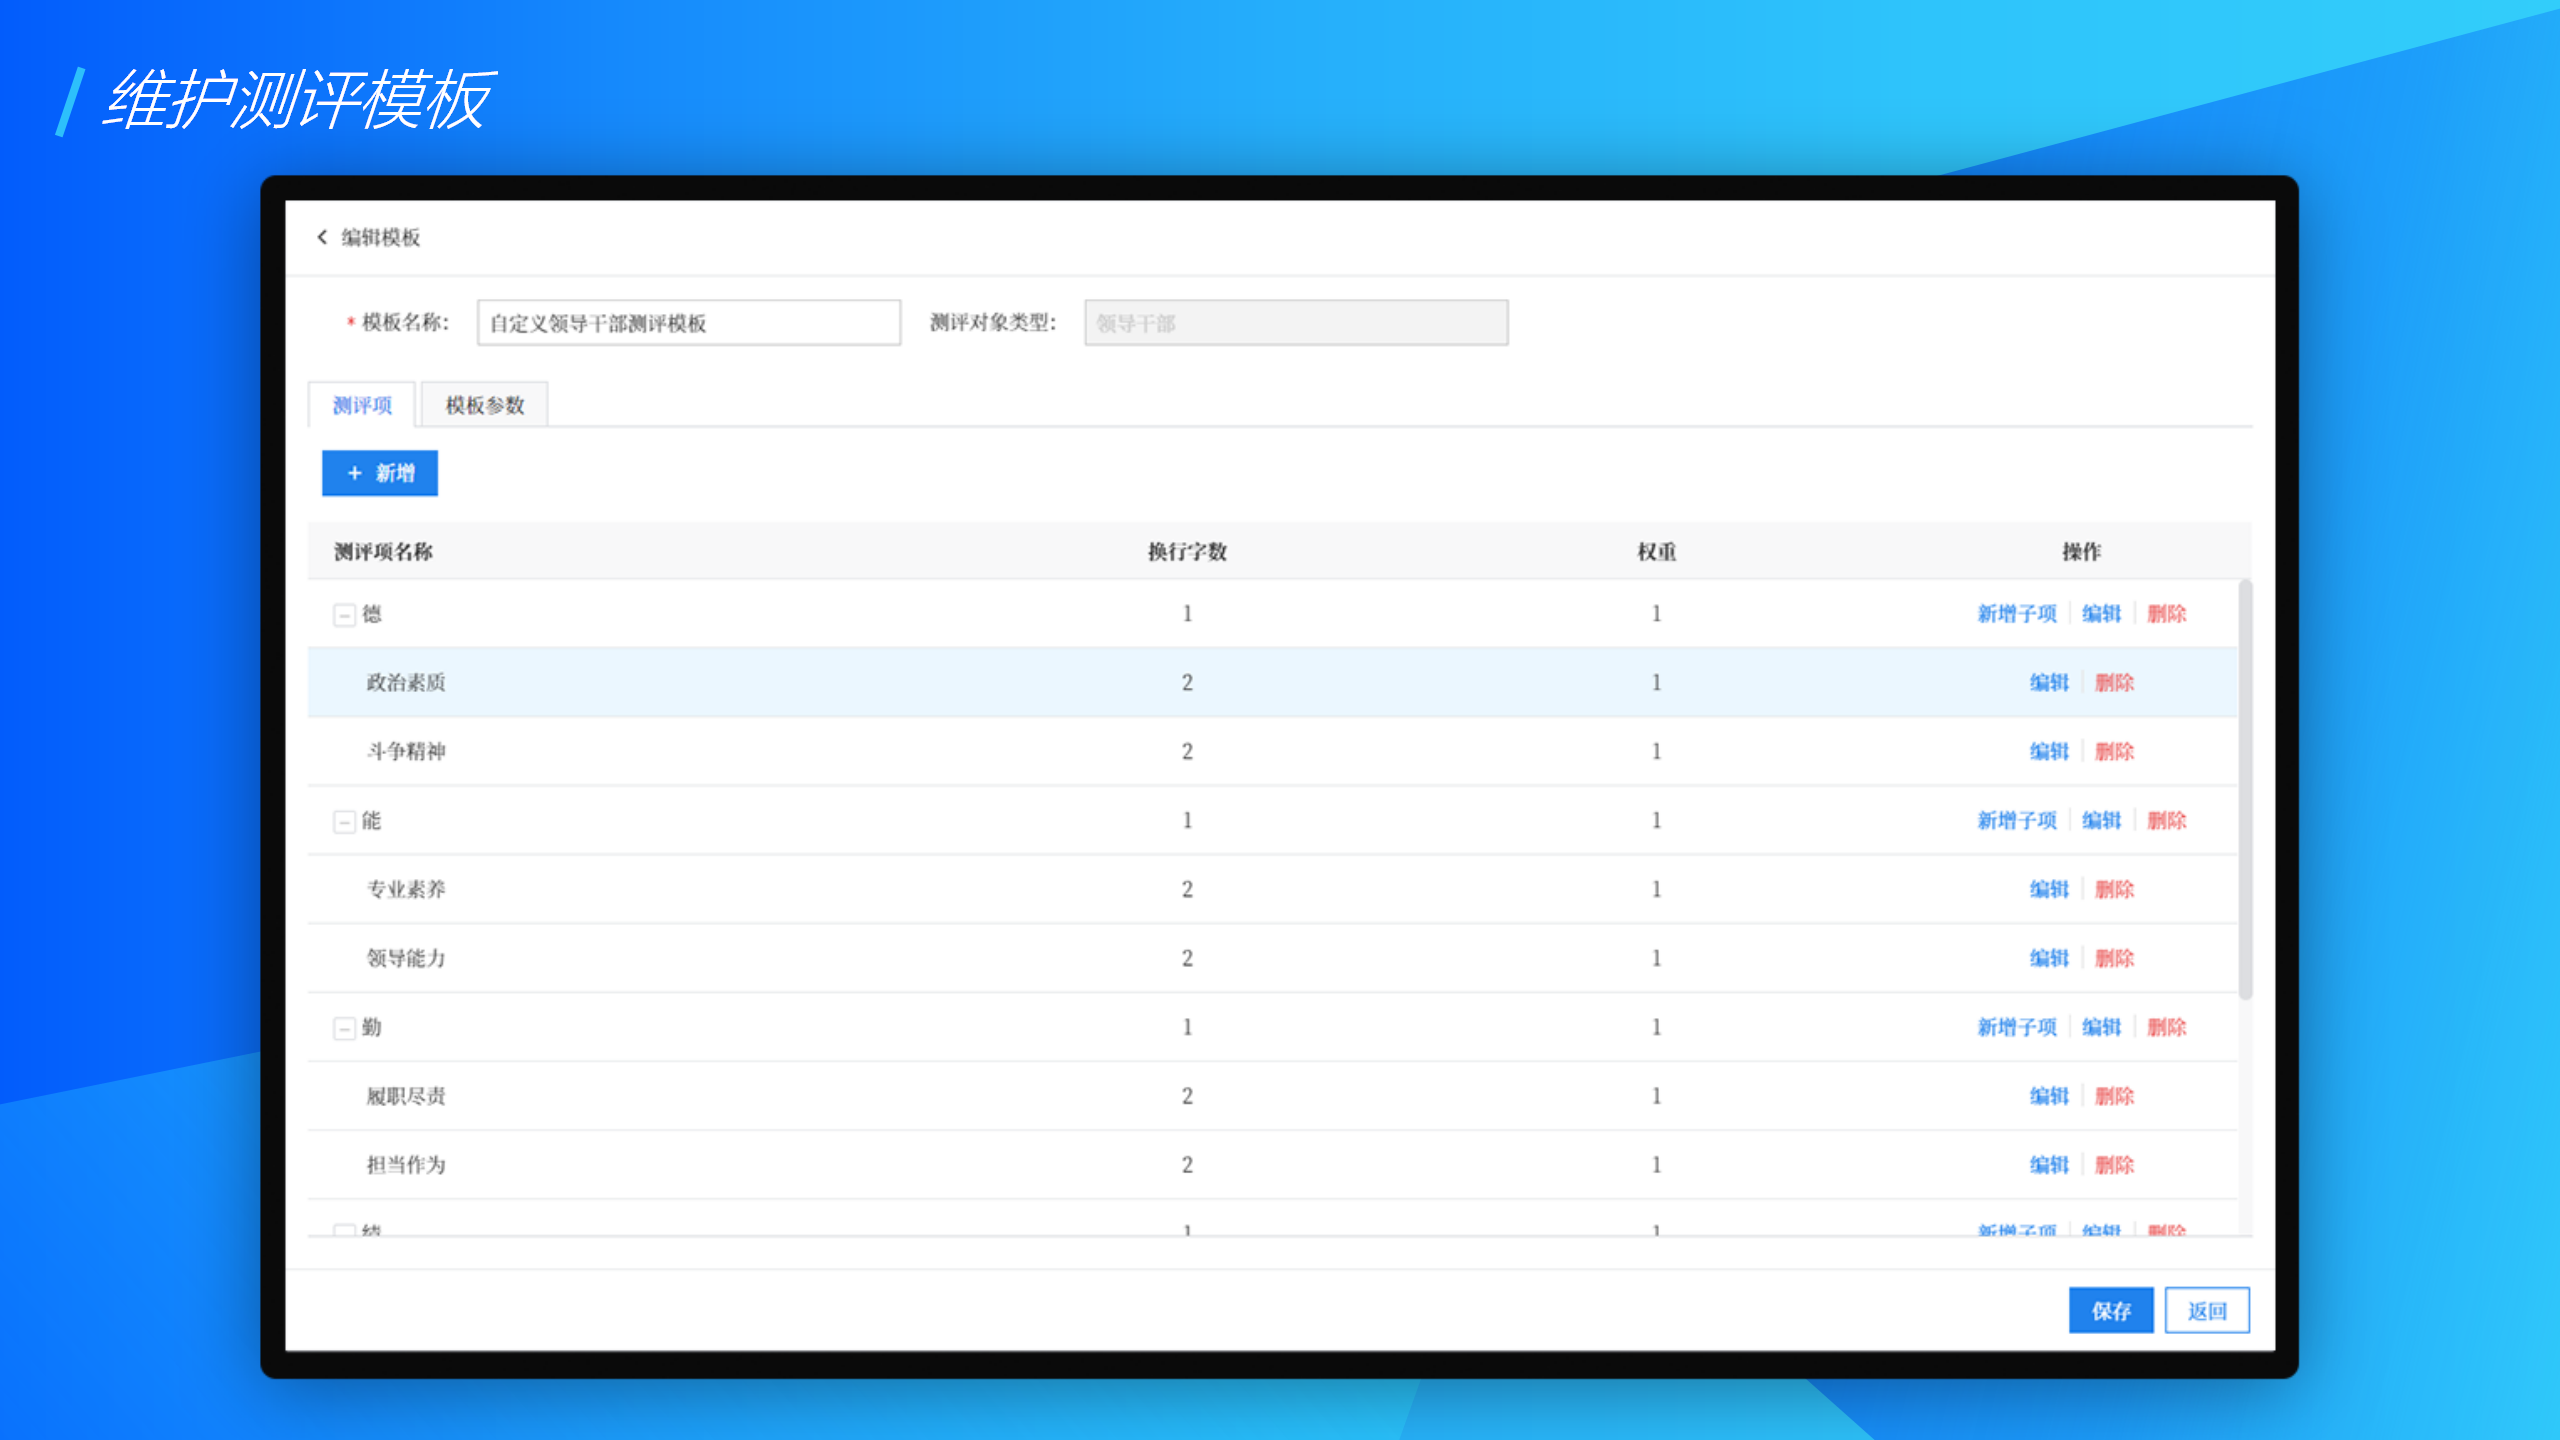Click the disabled 测评对象类型 field
This screenshot has height=1440, width=2560.
point(1296,323)
